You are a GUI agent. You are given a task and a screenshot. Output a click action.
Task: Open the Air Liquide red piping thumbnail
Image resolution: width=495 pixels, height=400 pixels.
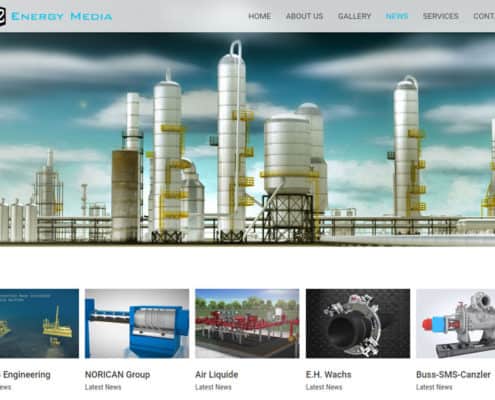[247, 323]
